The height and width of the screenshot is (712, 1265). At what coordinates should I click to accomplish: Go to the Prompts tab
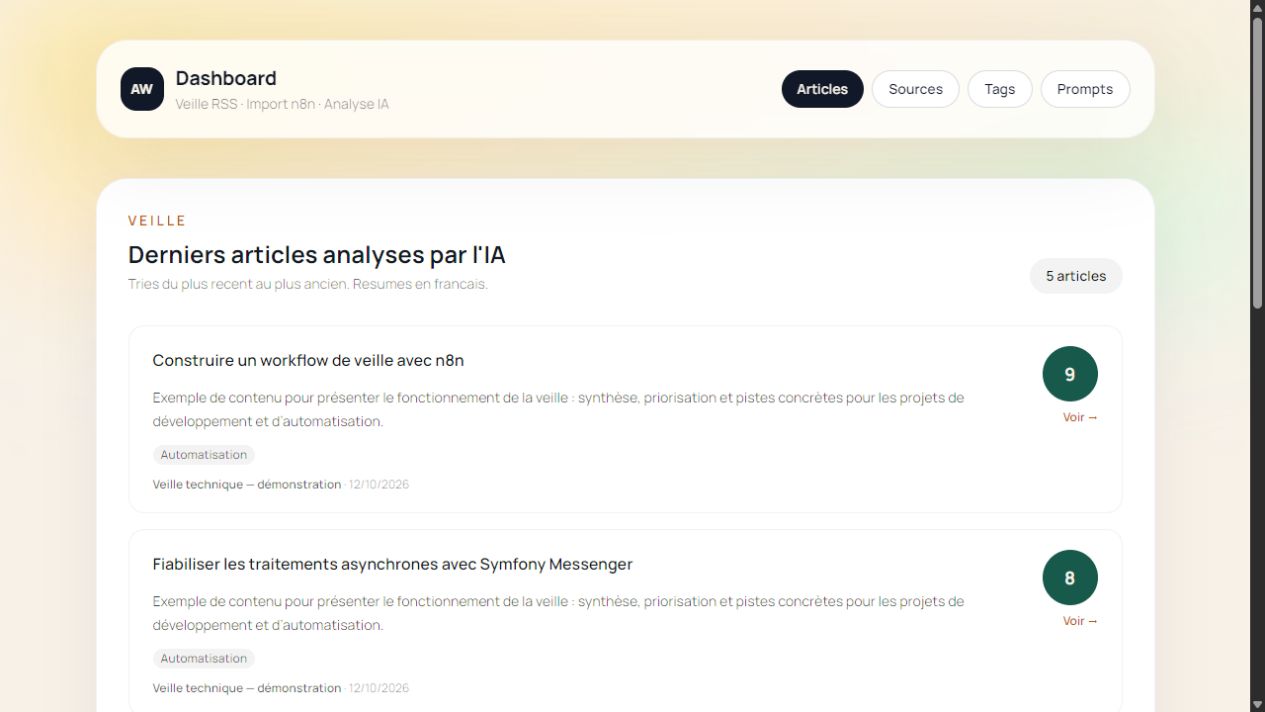tap(1085, 89)
